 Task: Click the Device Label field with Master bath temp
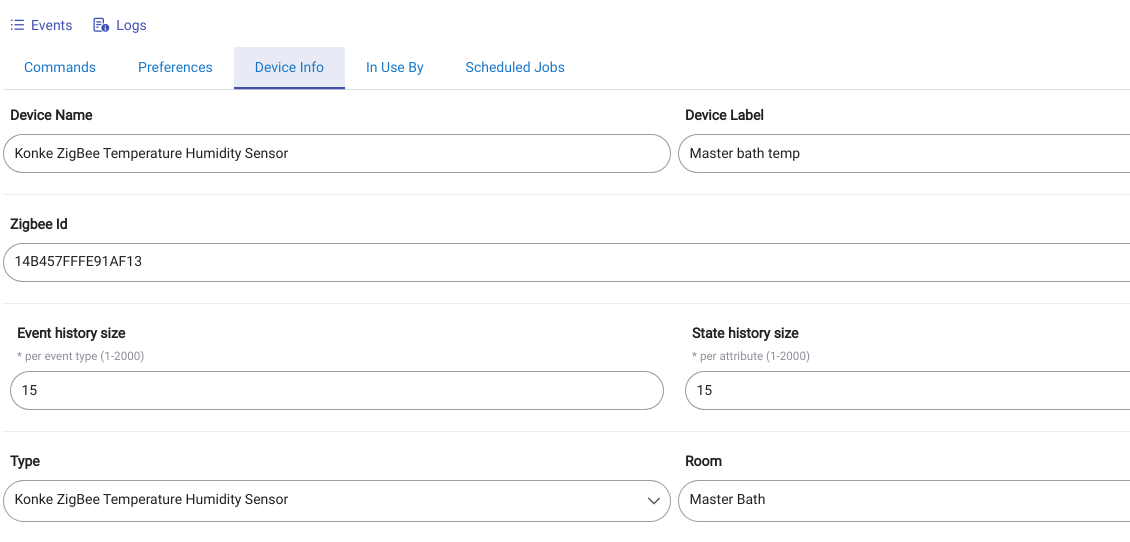tap(904, 154)
